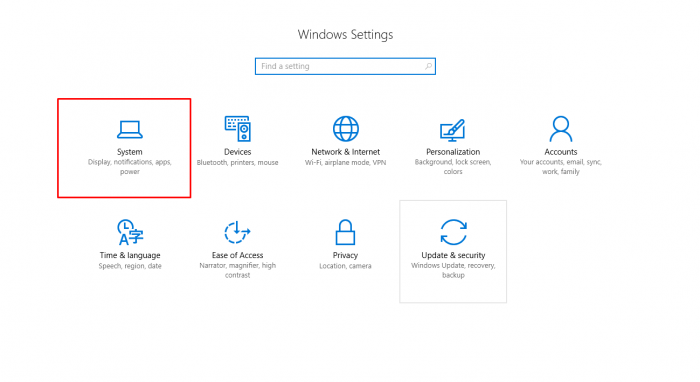The width and height of the screenshot is (700, 382).
Task: Click 'Narrator, magnifier, high contrast' description
Action: (x=238, y=270)
